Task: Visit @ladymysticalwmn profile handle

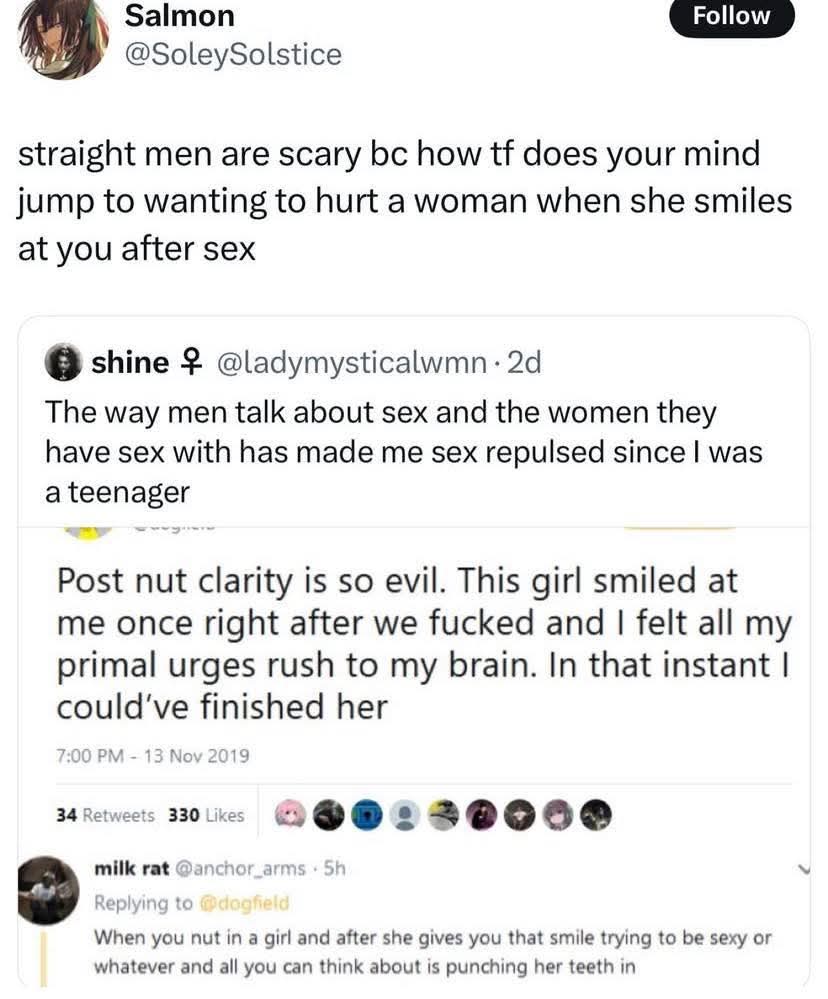Action: click(x=352, y=363)
